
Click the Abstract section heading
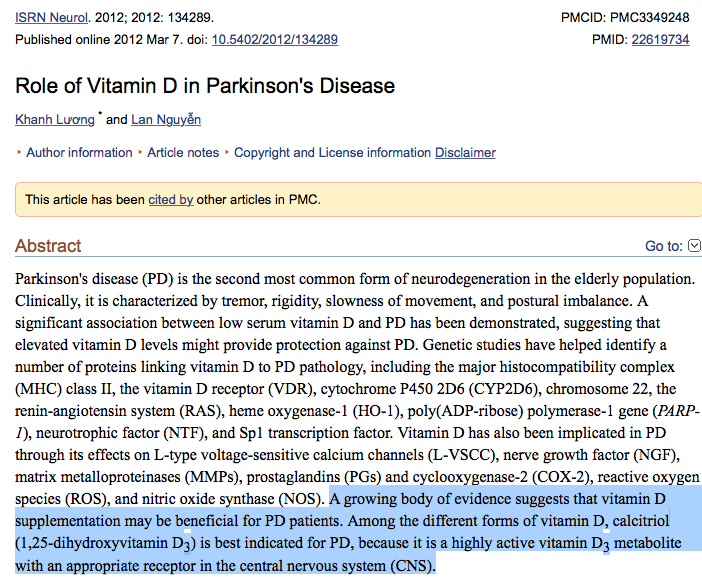click(48, 246)
